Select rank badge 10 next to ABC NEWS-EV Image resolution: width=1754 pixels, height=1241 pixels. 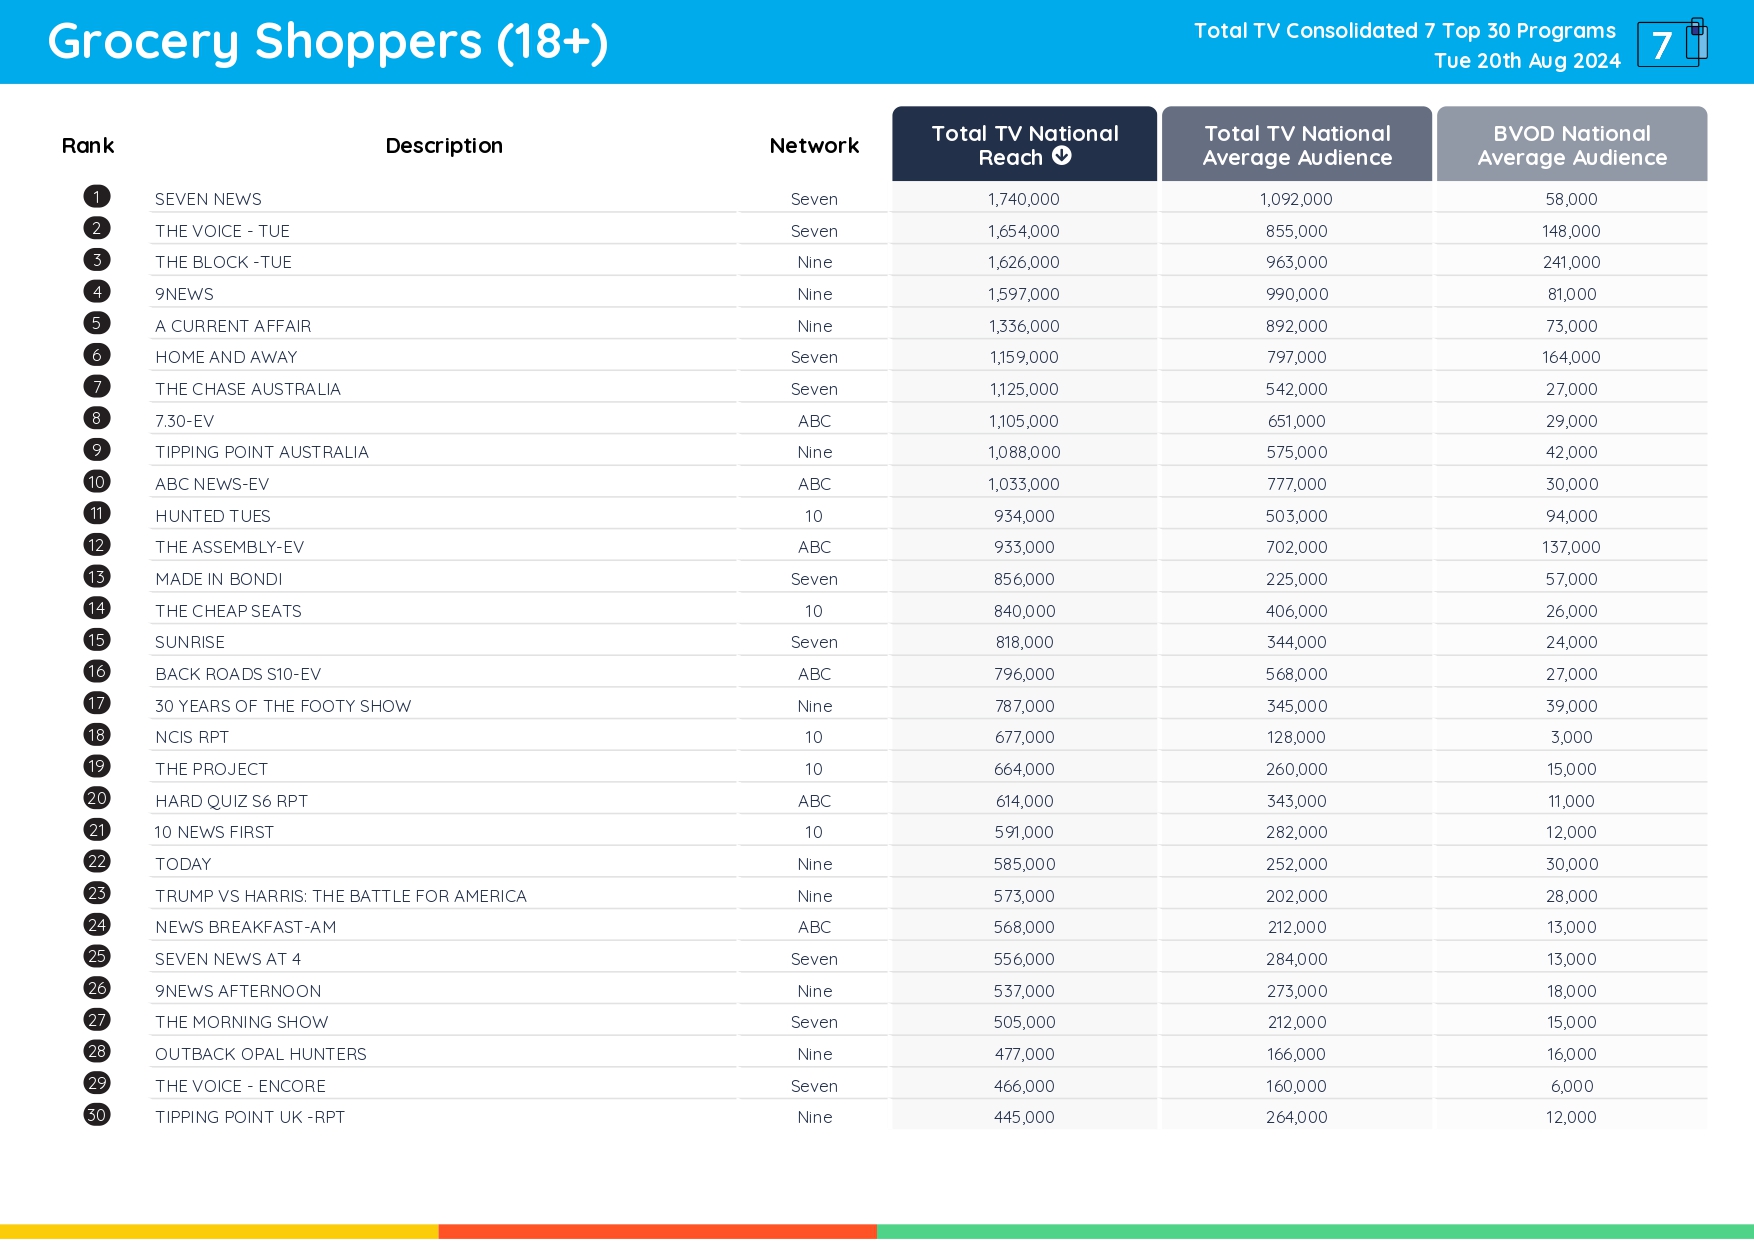96,481
